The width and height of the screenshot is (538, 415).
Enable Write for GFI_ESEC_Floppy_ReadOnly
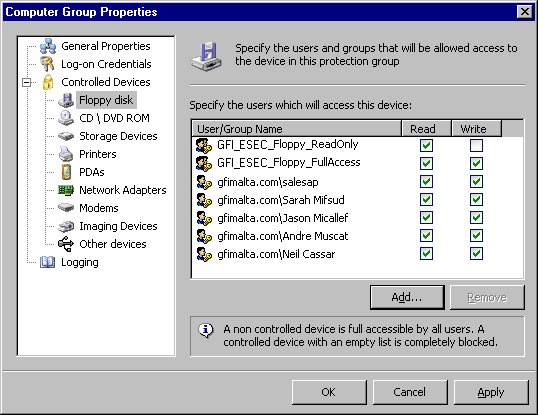(x=476, y=145)
